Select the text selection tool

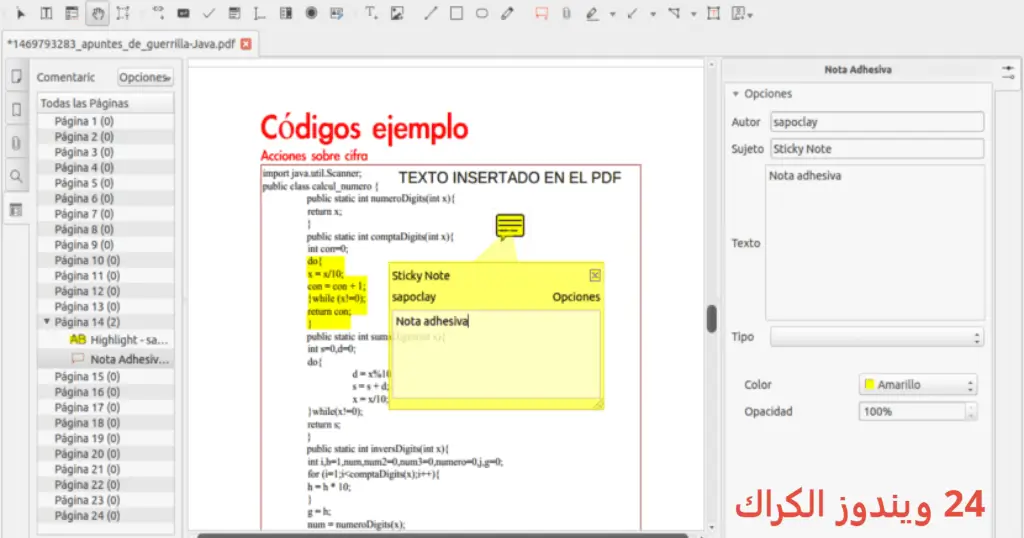(x=46, y=13)
